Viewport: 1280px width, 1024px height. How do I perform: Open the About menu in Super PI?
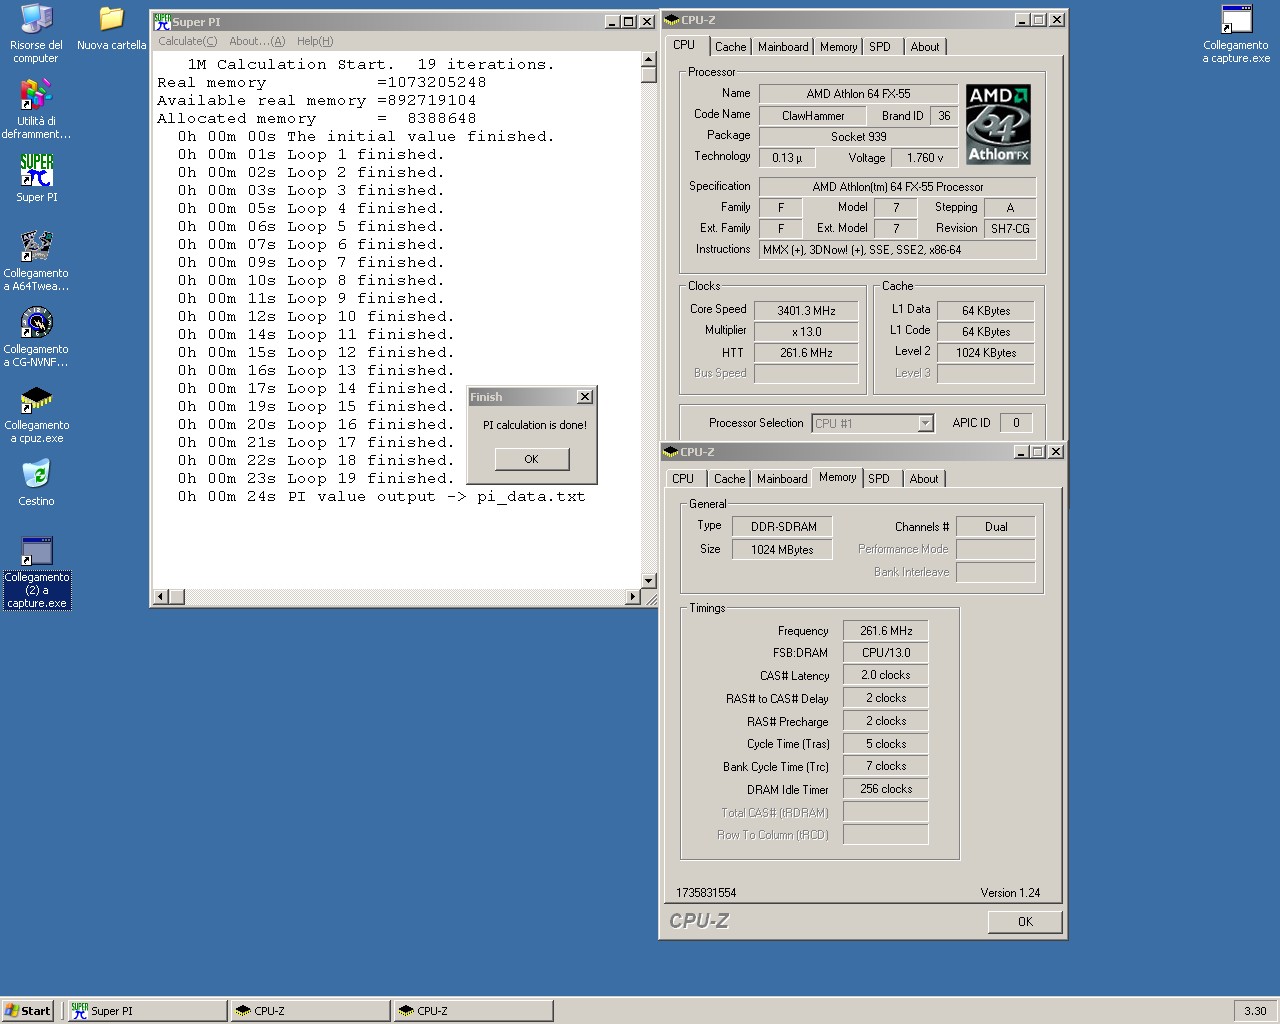coord(257,41)
